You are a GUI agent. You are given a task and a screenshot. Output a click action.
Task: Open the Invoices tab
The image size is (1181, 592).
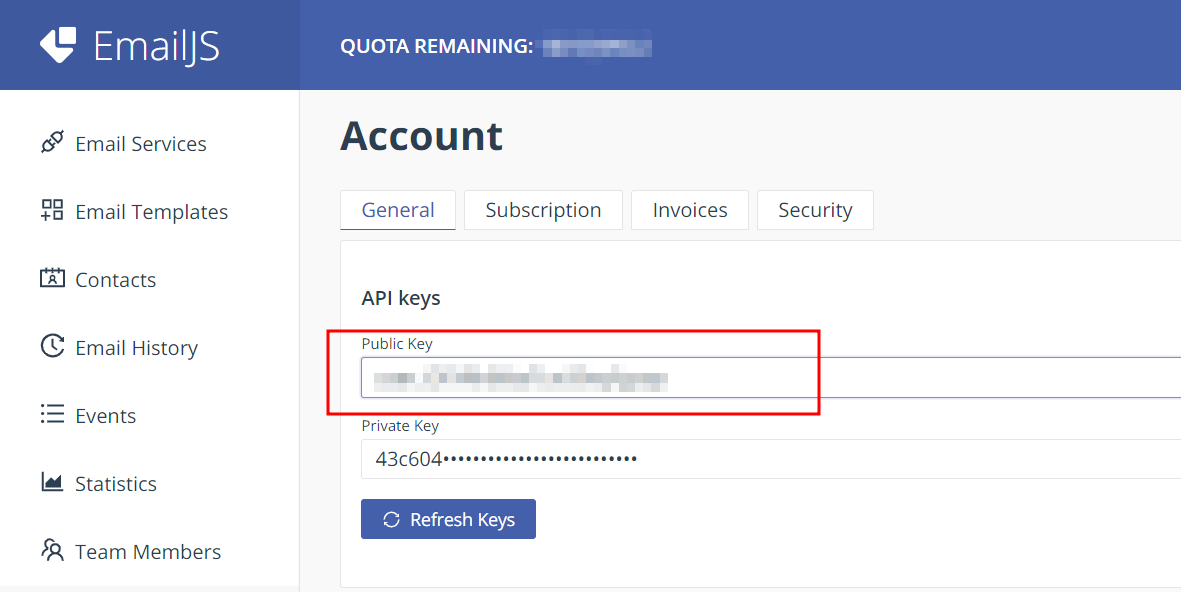coord(690,210)
